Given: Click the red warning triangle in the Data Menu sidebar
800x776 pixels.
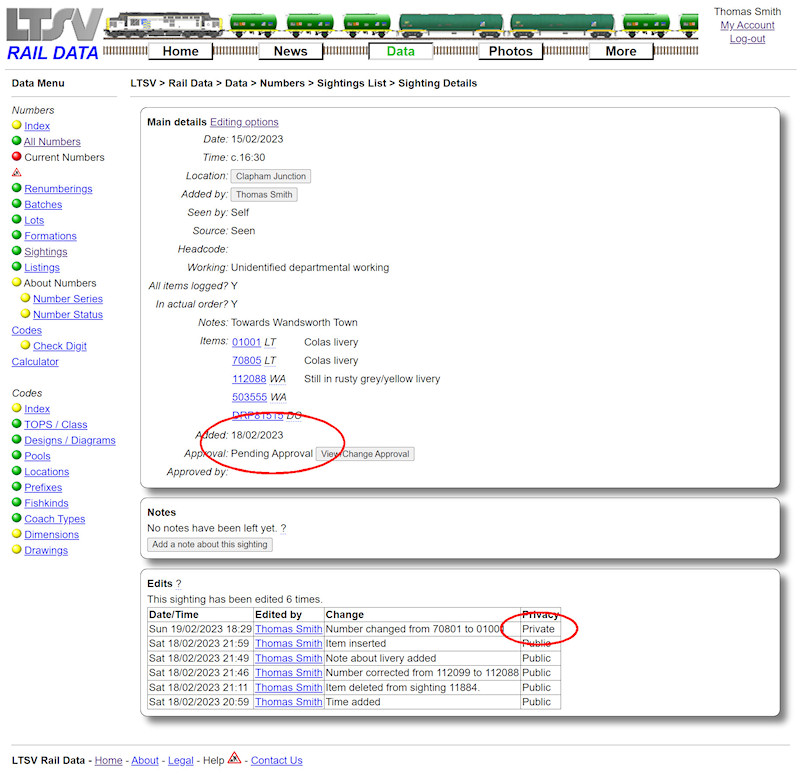Looking at the screenshot, I should click(x=16, y=172).
